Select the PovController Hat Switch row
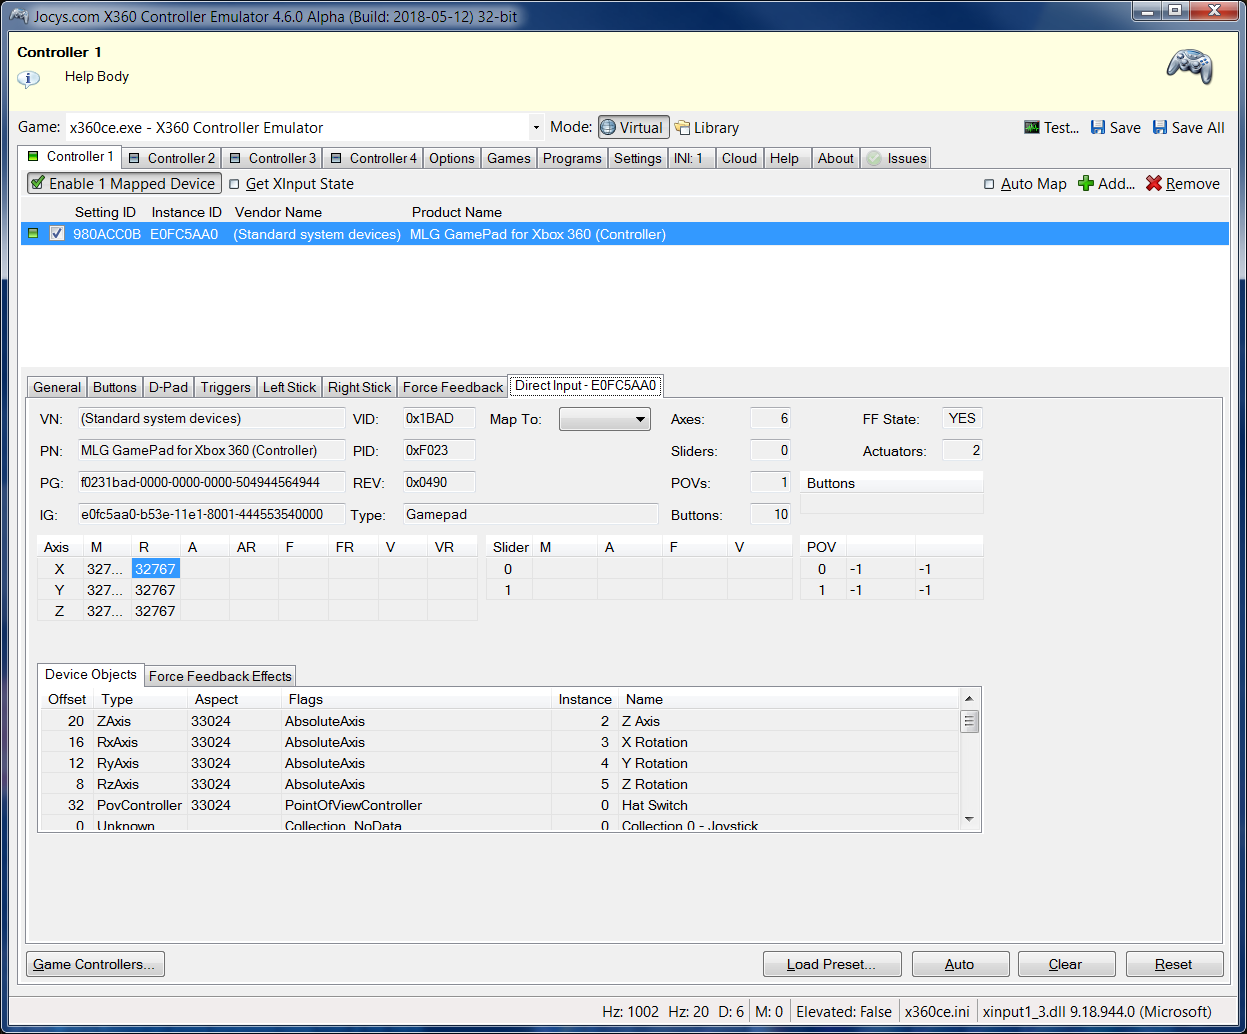Screen dimensions: 1247x1034 (x=500, y=805)
